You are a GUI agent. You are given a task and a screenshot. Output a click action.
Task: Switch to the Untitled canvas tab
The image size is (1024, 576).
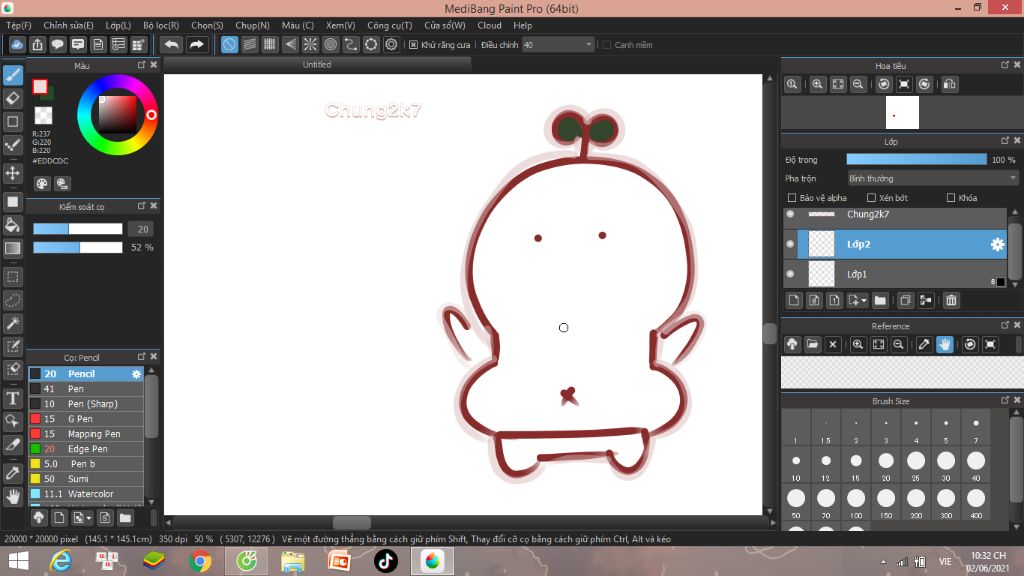[x=317, y=65]
